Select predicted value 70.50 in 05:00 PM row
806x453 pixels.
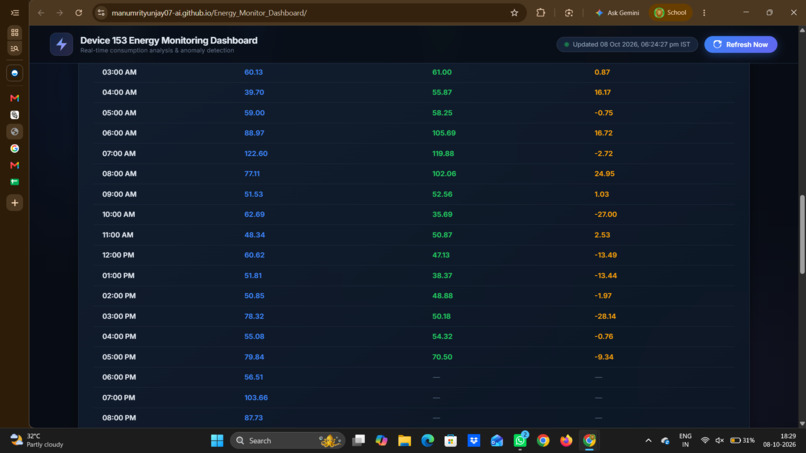[442, 357]
